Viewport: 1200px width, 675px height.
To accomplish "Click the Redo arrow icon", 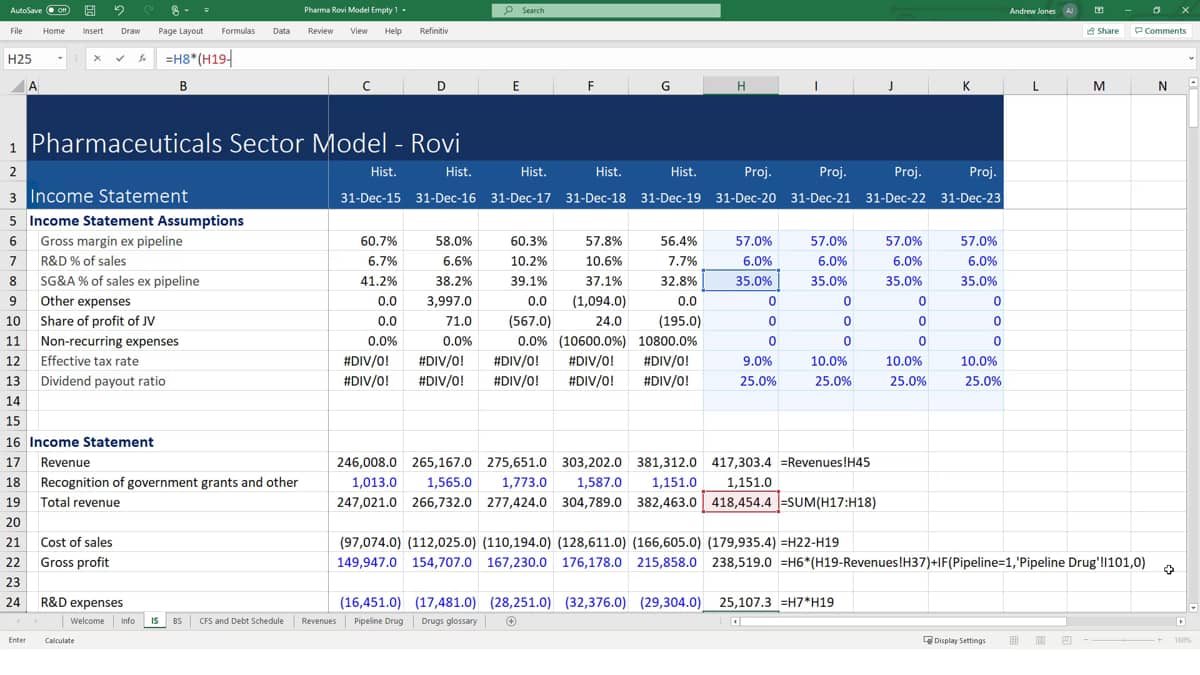I will (149, 10).
